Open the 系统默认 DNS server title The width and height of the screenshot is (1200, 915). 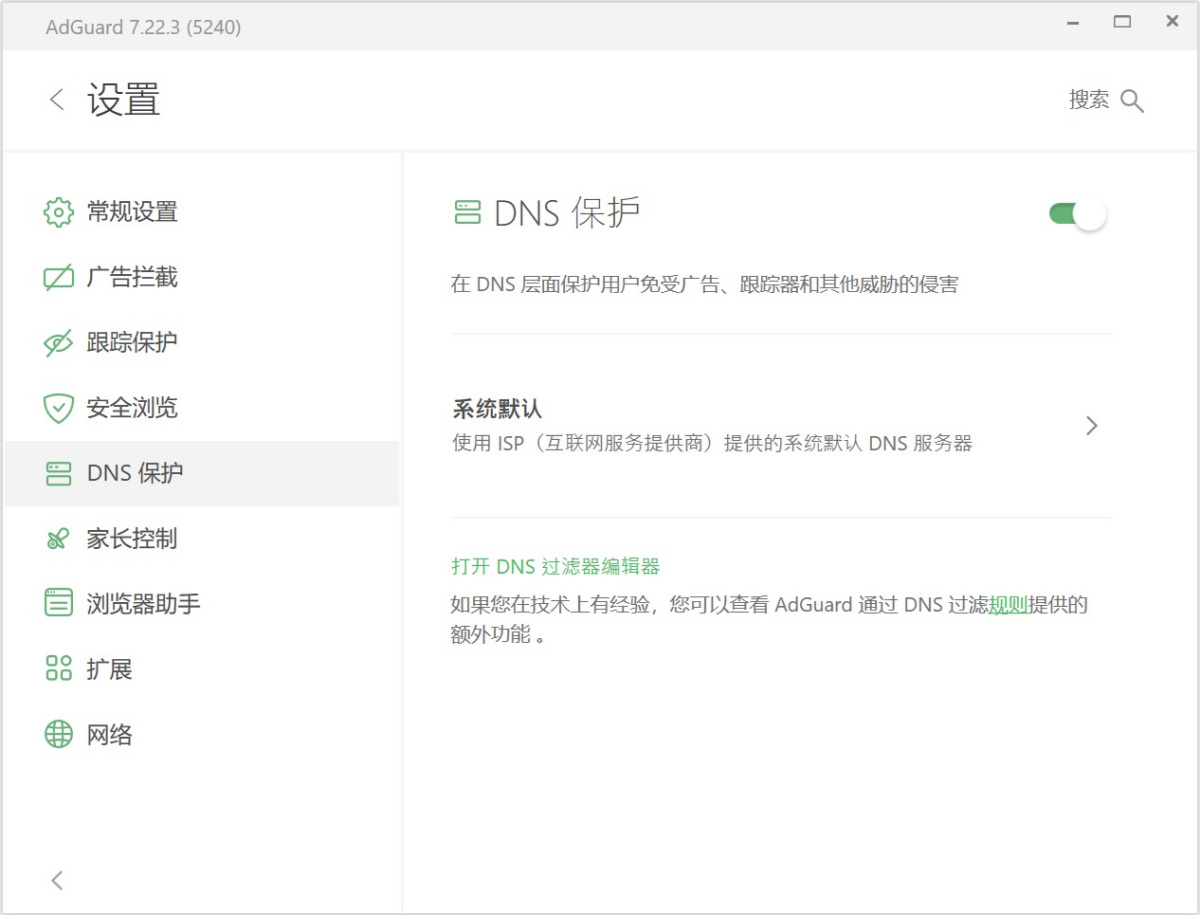497,409
